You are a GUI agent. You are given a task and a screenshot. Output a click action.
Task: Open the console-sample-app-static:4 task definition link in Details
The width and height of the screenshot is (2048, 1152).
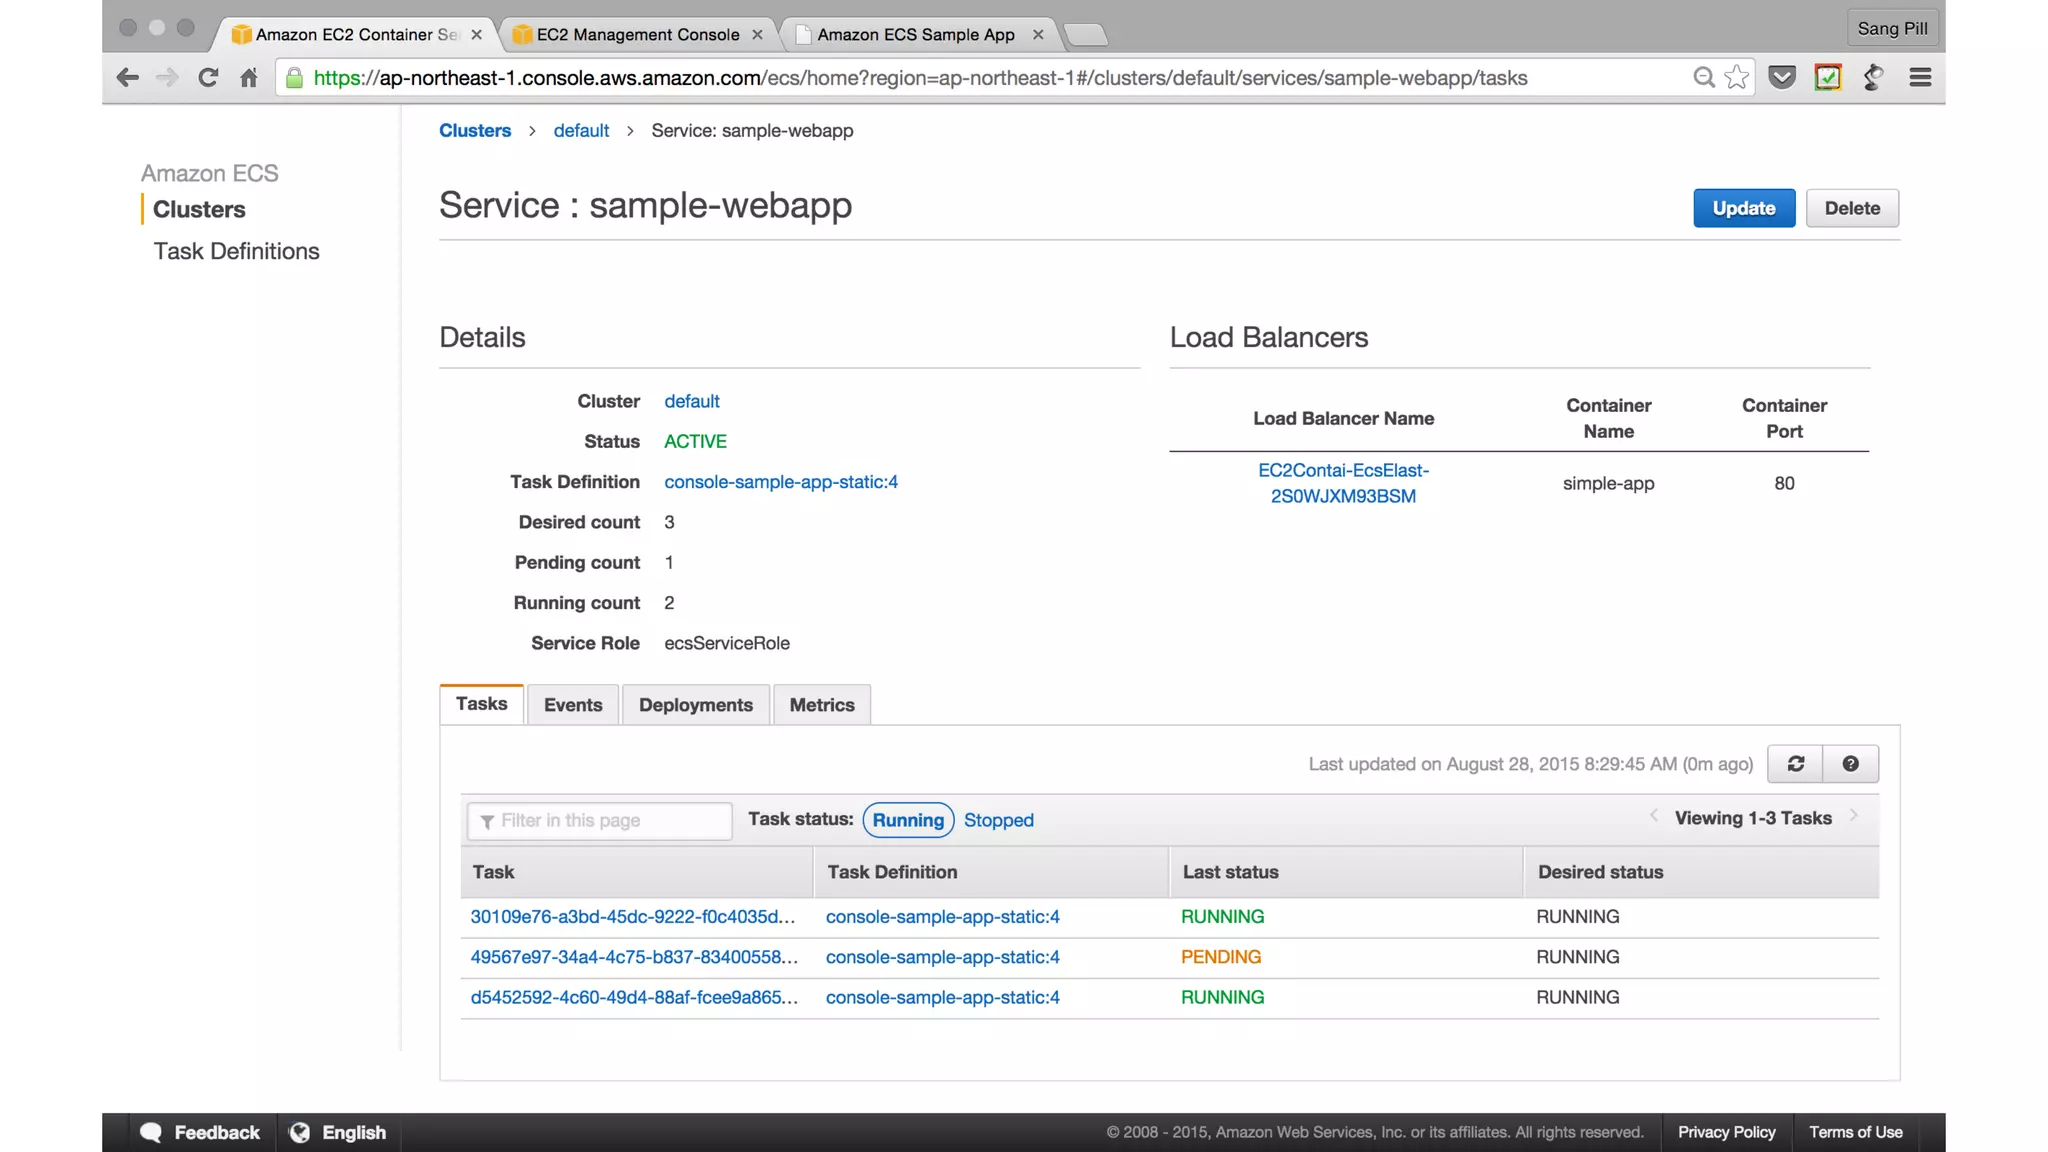780,482
